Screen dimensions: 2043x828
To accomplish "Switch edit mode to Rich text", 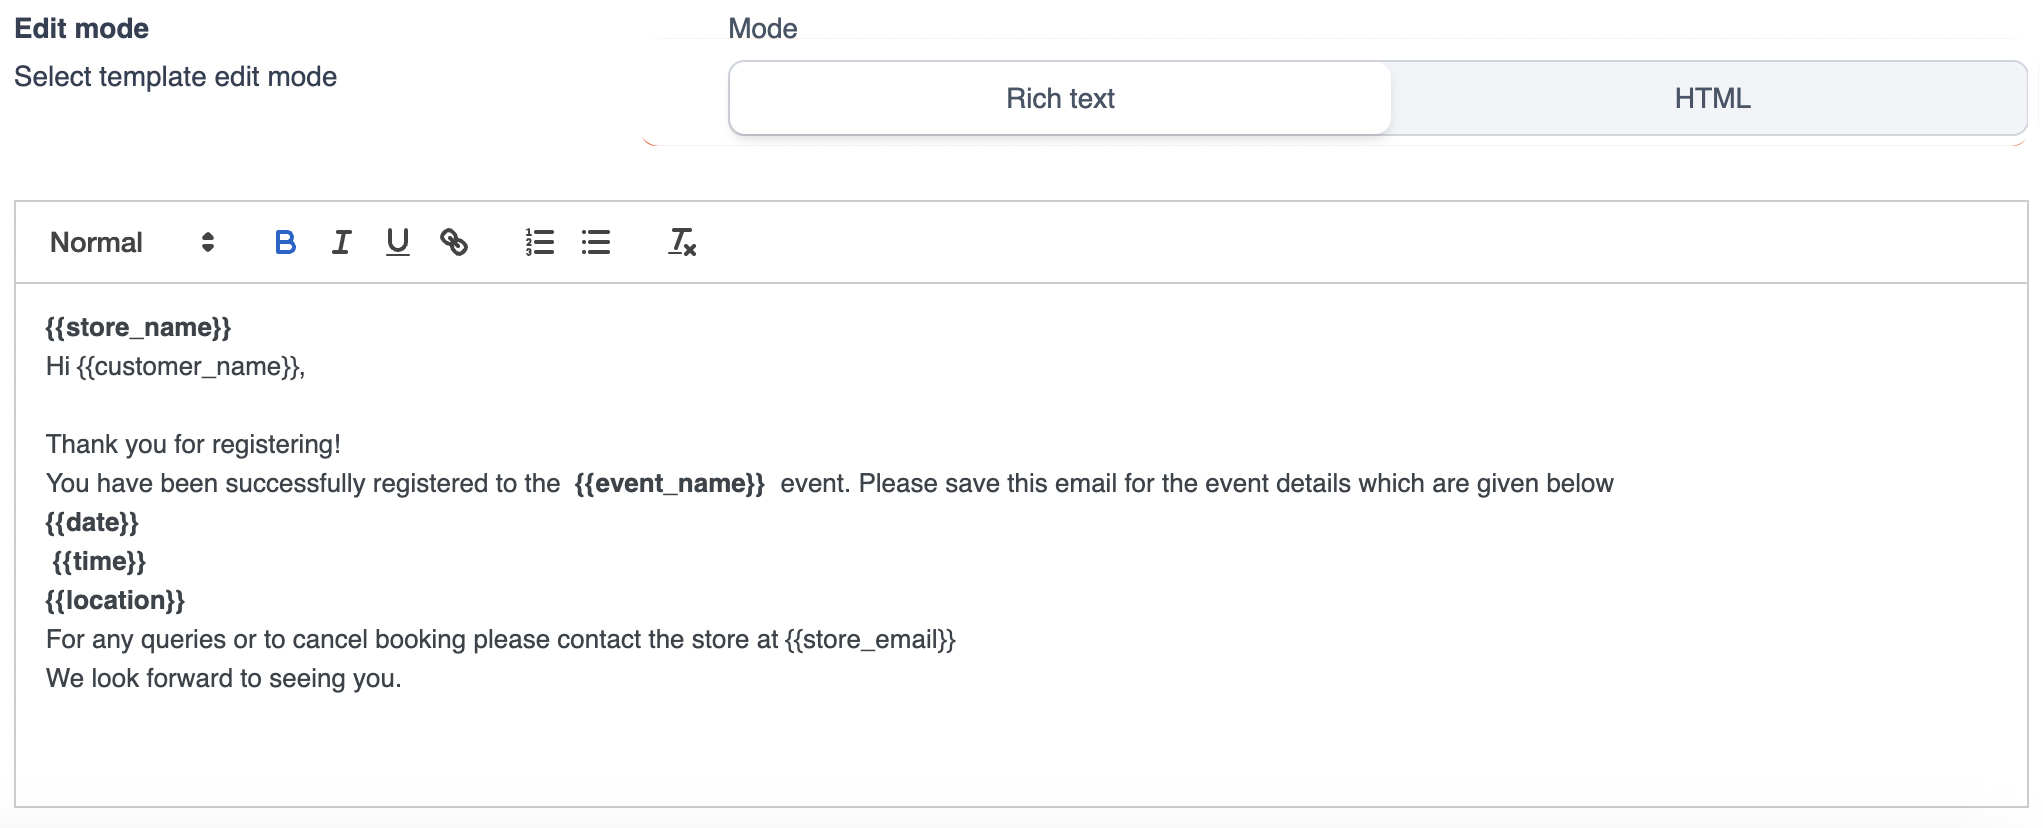I will point(1059,98).
